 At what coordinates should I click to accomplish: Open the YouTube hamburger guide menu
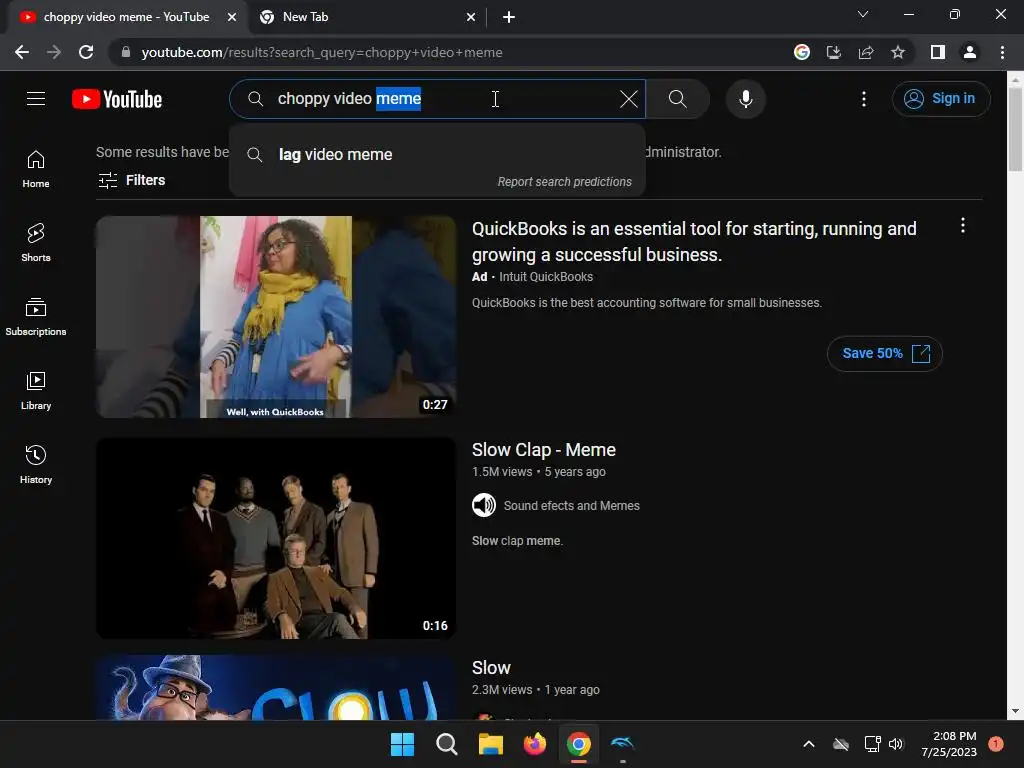click(36, 99)
